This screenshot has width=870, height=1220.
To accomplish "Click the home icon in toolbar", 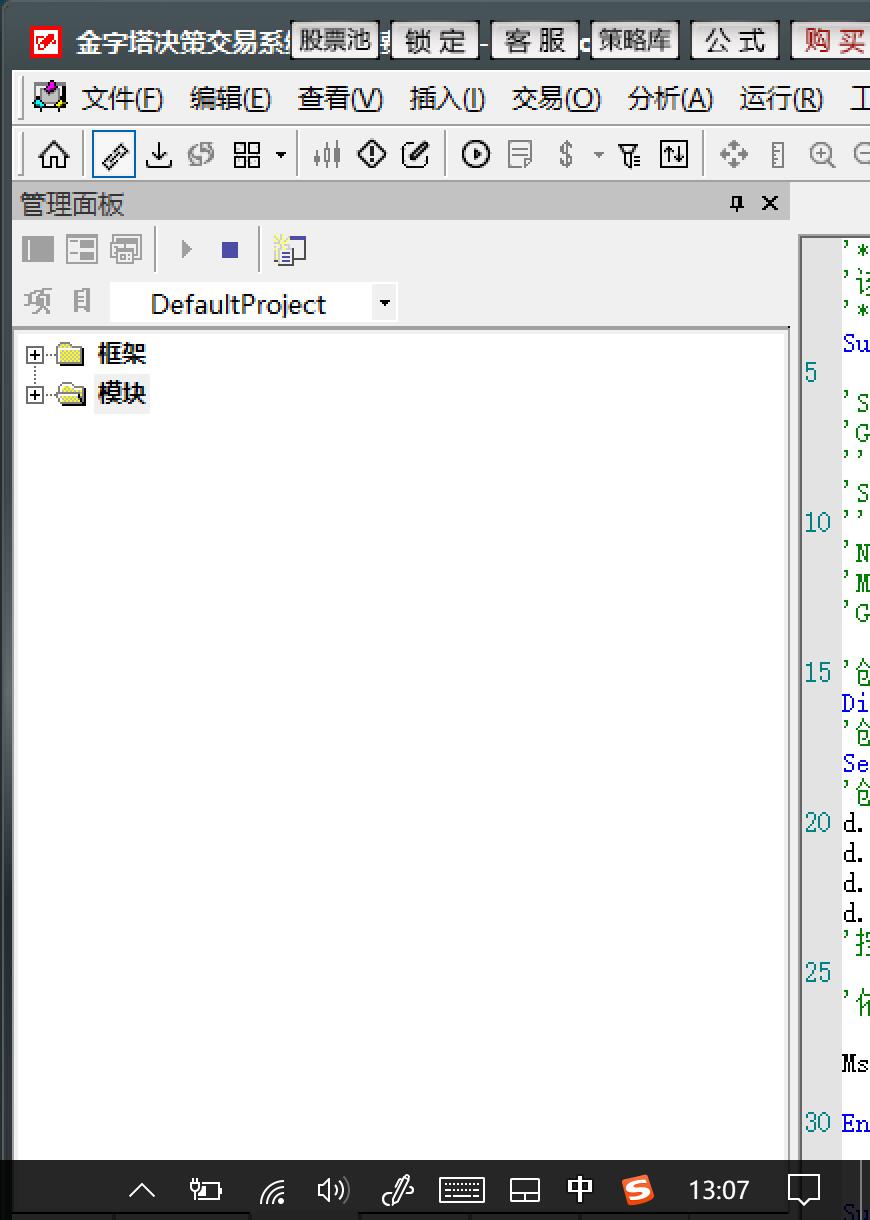I will (53, 155).
